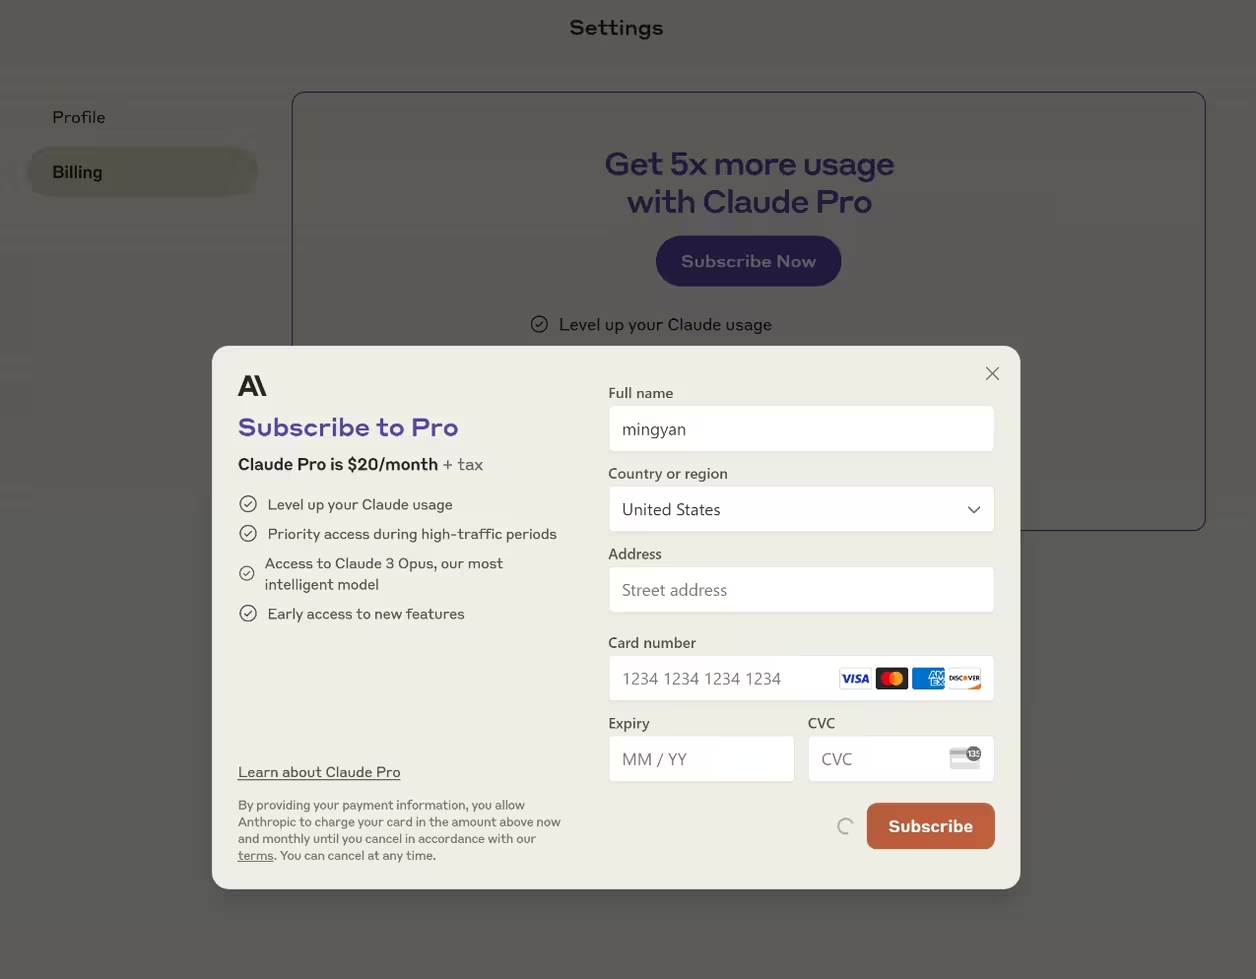Click checkmark next to Early access to new features
This screenshot has width=1256, height=979.
[248, 613]
